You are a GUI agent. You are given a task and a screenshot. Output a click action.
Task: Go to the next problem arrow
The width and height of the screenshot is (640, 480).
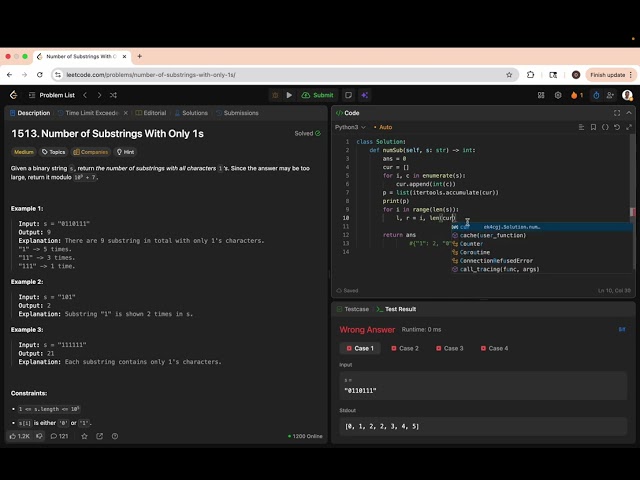pyautogui.click(x=98, y=95)
